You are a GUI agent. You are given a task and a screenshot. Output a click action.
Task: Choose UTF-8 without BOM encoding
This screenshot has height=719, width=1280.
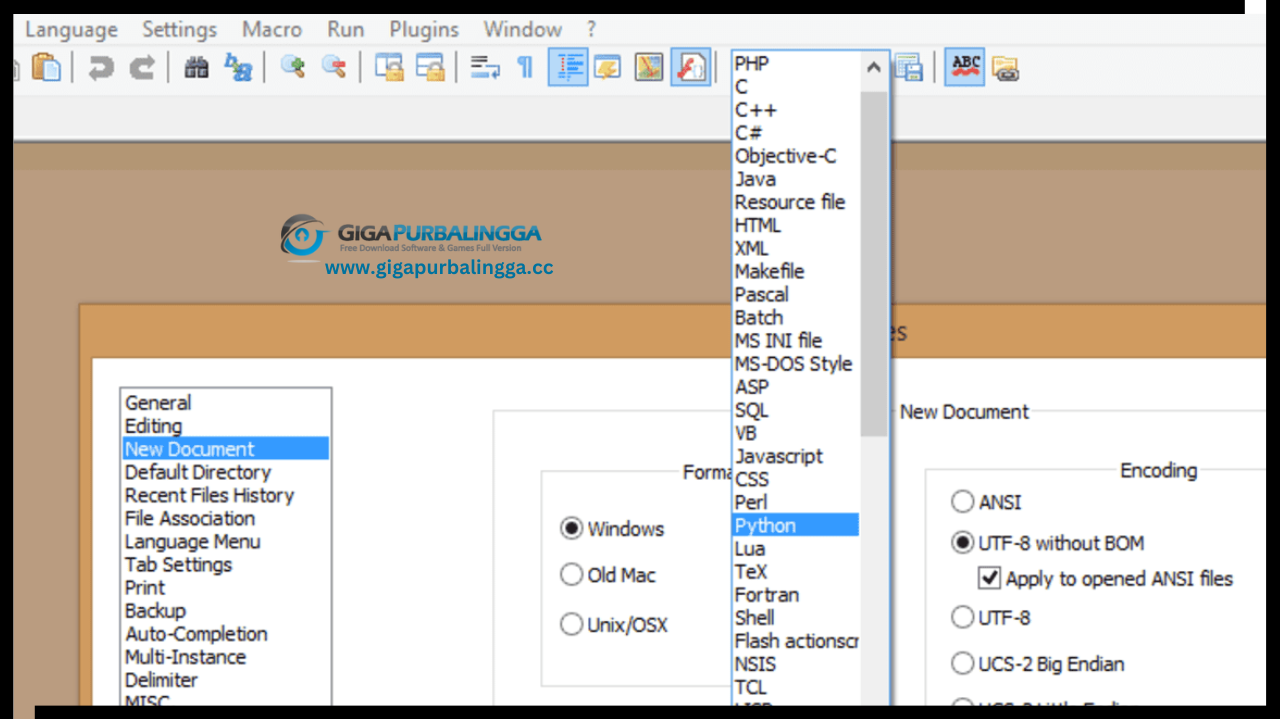tap(962, 543)
